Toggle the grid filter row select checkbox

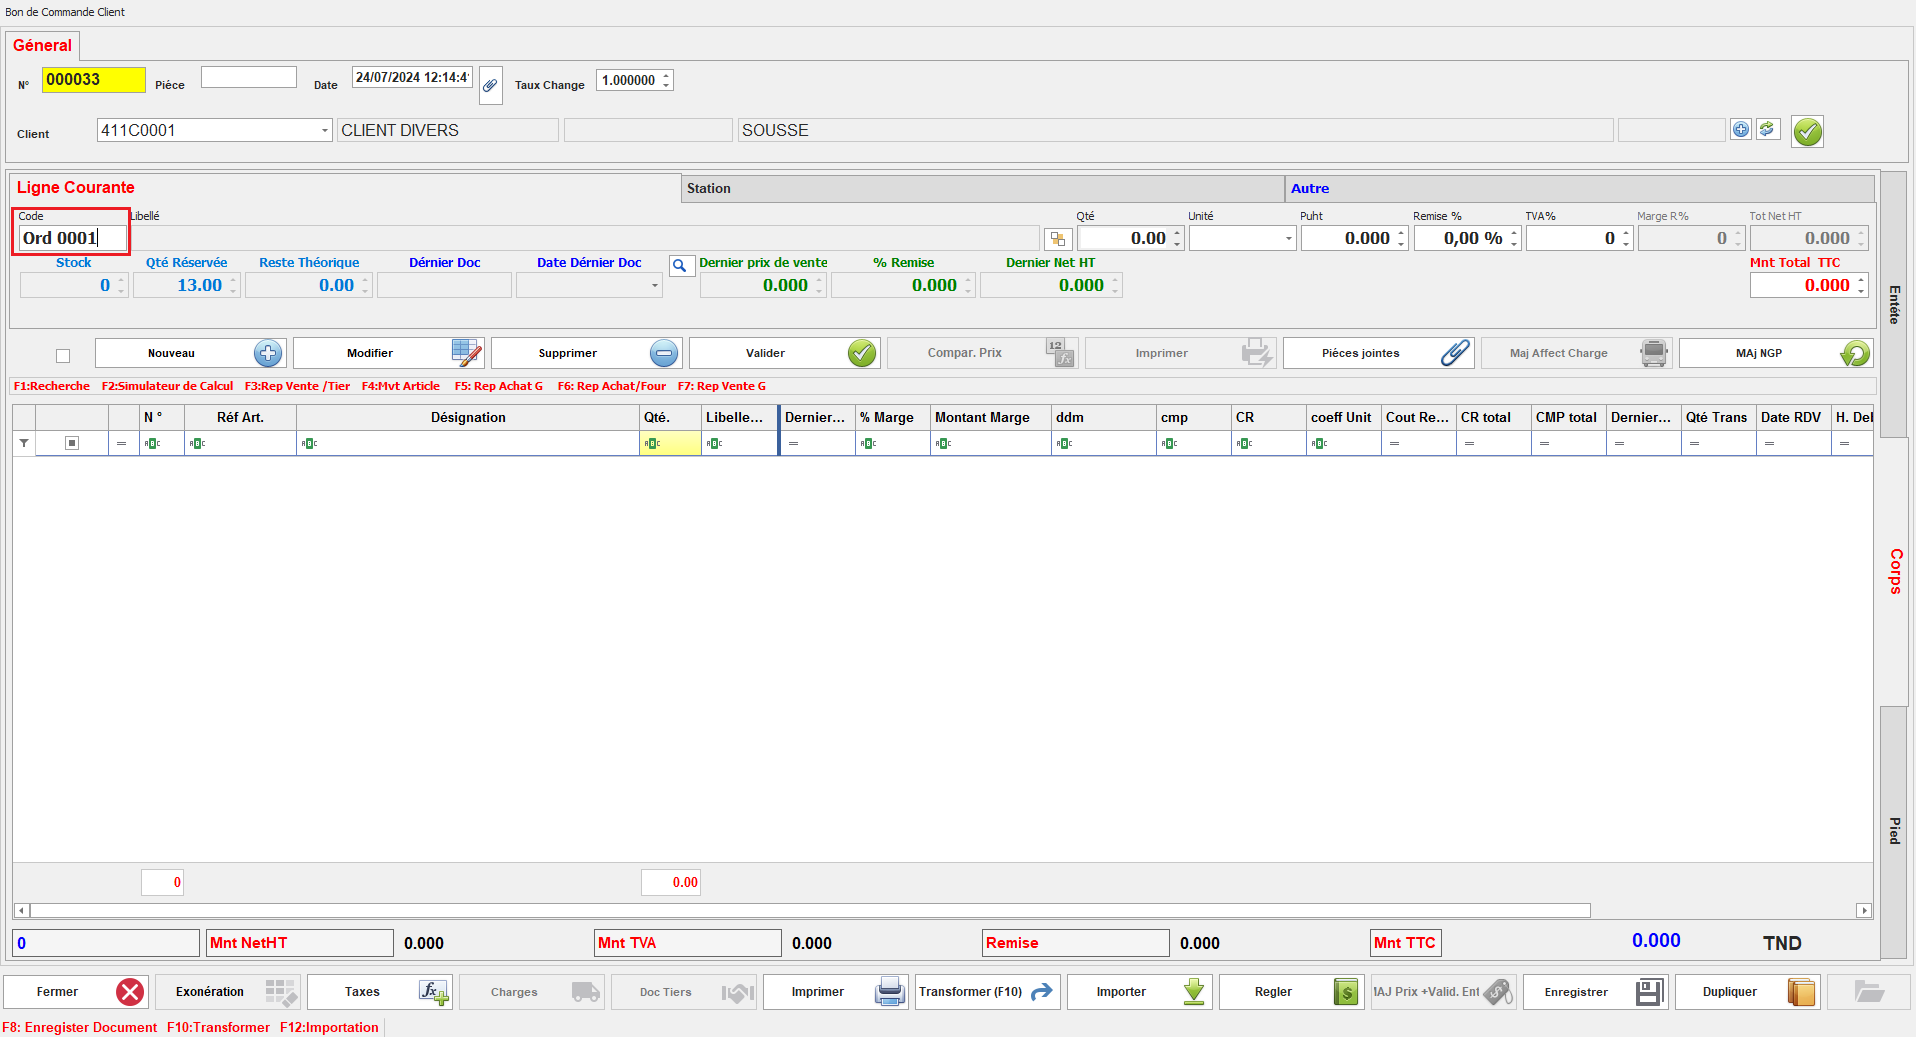tap(72, 443)
